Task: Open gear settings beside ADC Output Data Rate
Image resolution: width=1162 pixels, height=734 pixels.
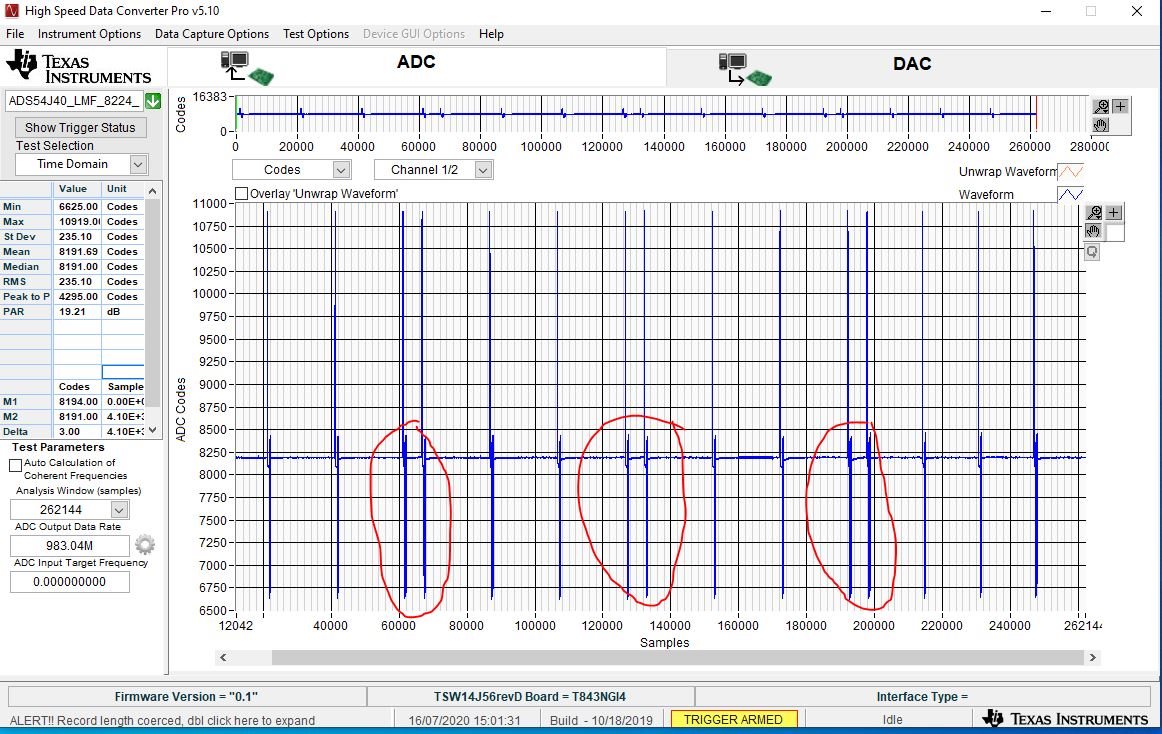Action: click(x=145, y=545)
